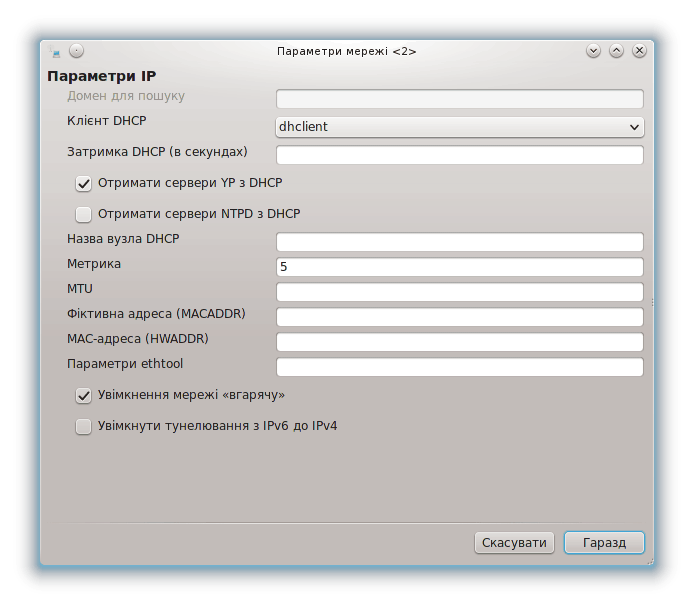Click the Назва вузла DHCP input field
Screen dimensions: 694x605
pos(459,242)
